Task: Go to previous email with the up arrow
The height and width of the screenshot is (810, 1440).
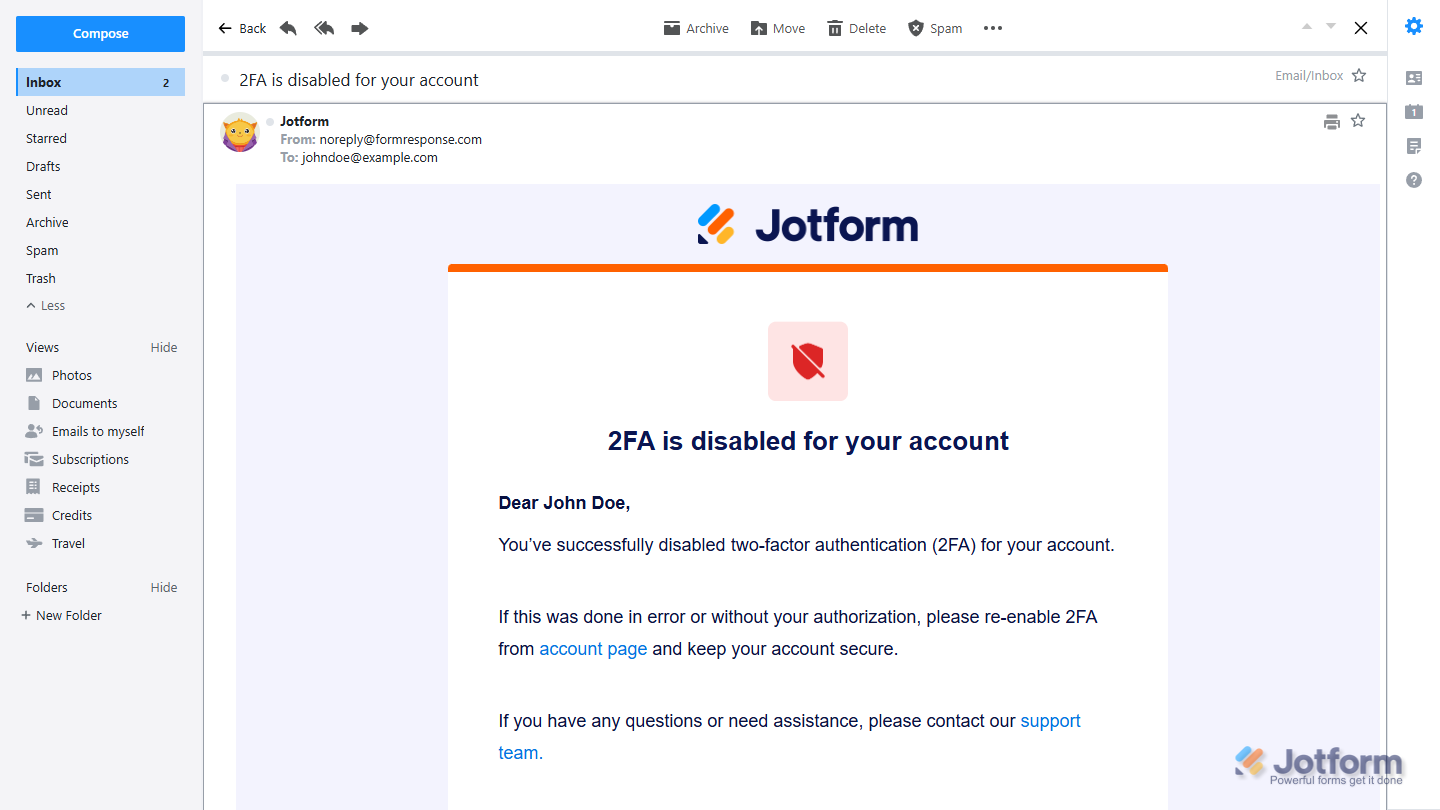Action: [1306, 27]
